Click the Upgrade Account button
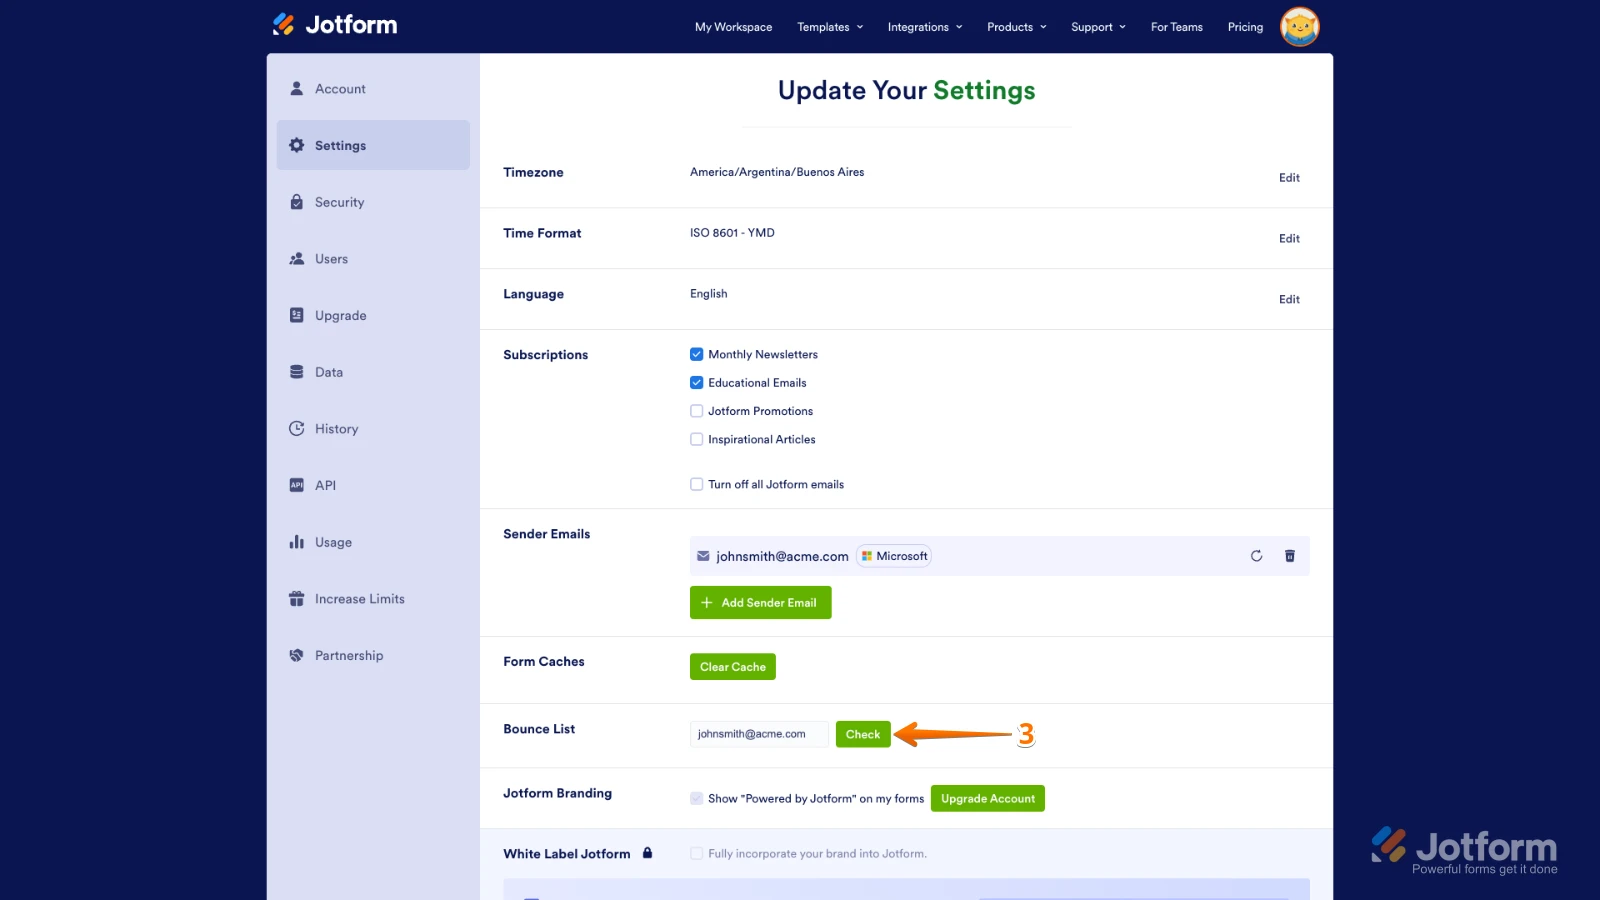This screenshot has height=900, width=1600. coord(988,798)
